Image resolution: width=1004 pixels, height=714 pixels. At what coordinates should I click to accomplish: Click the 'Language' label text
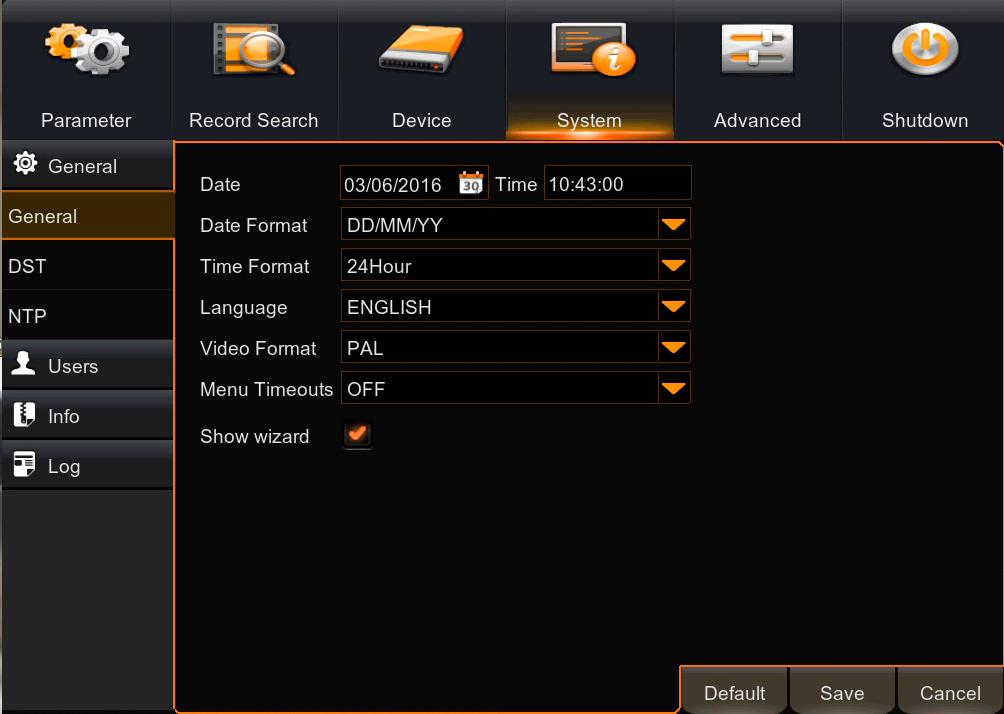pyautogui.click(x=243, y=307)
